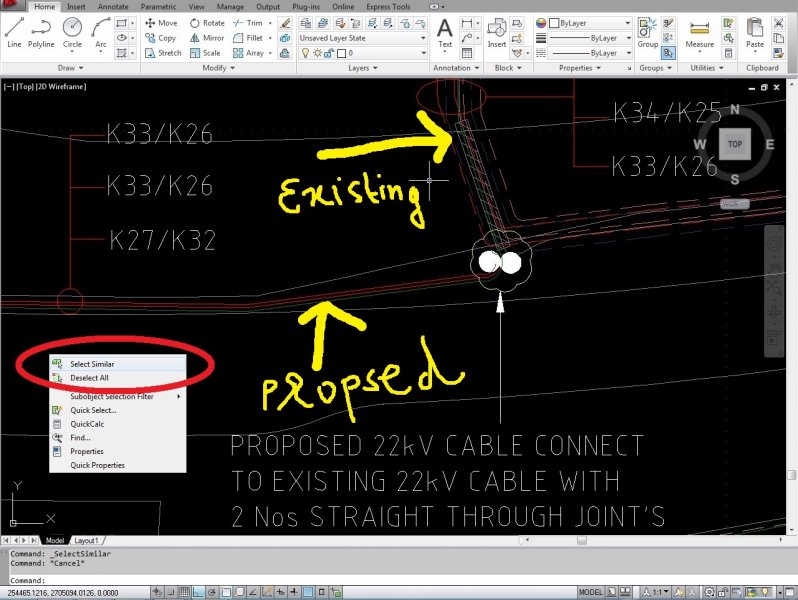This screenshot has height=600, width=798.
Task: Click the Layer Properties icon
Action: [305, 23]
